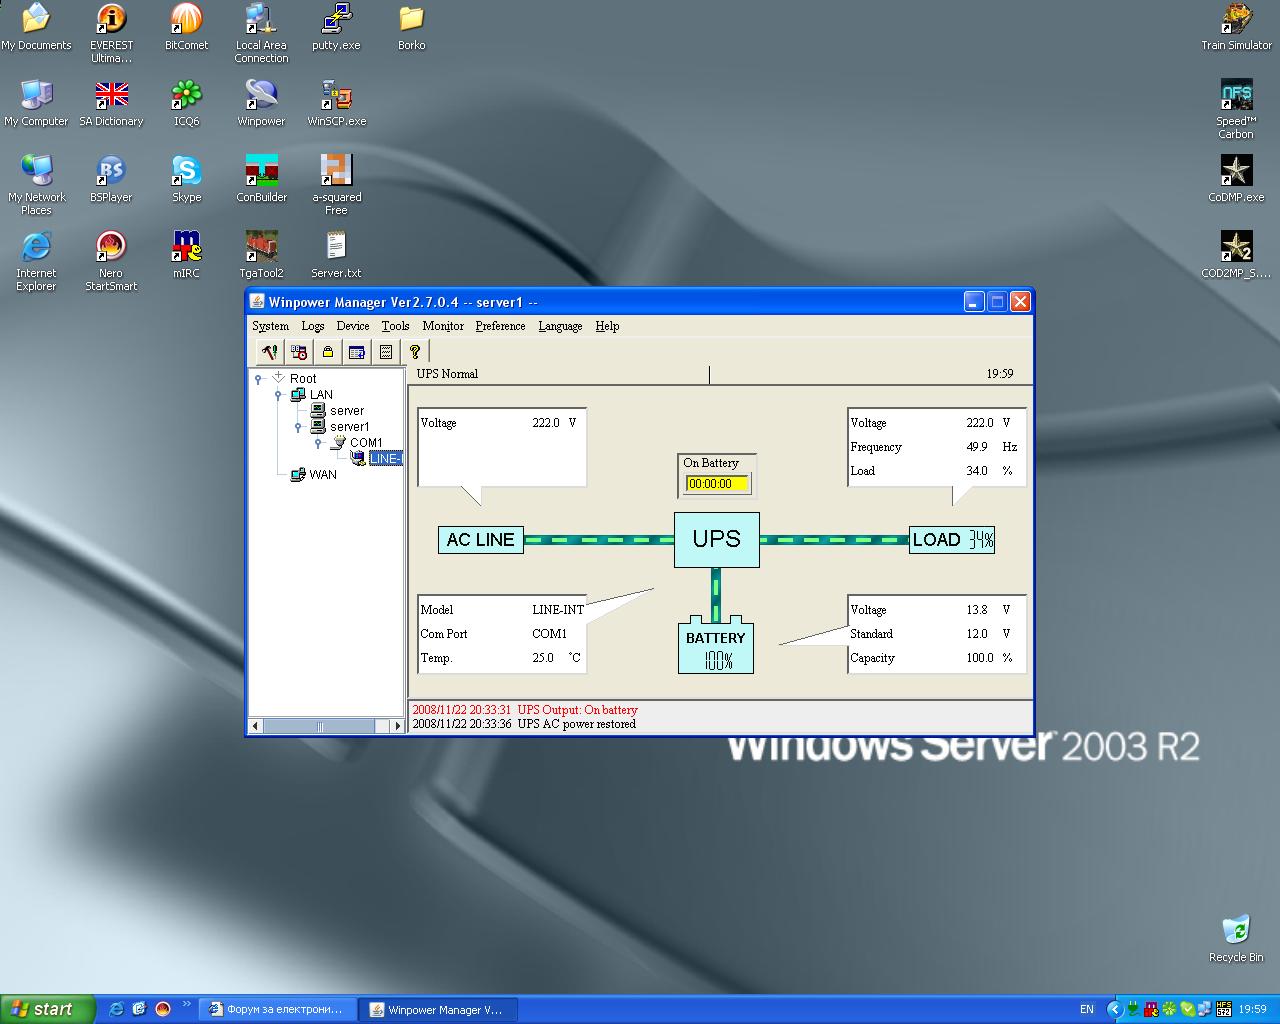
Task: Open Server.txt file on desktop
Action: click(336, 256)
